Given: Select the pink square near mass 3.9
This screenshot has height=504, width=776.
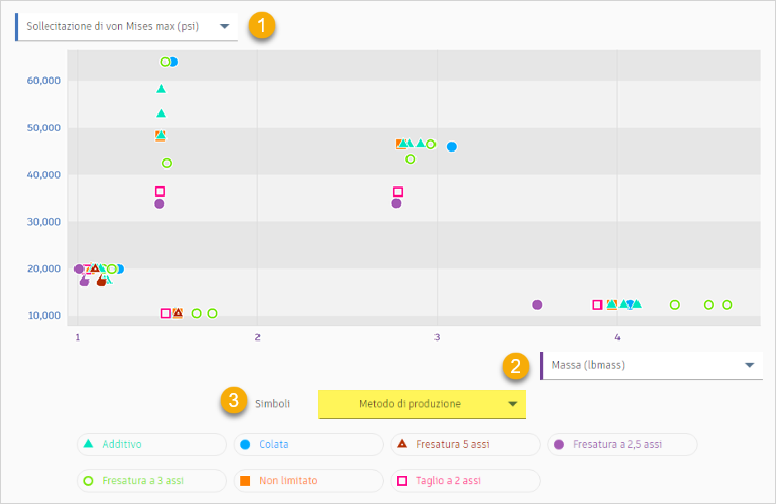Looking at the screenshot, I should coord(597,305).
